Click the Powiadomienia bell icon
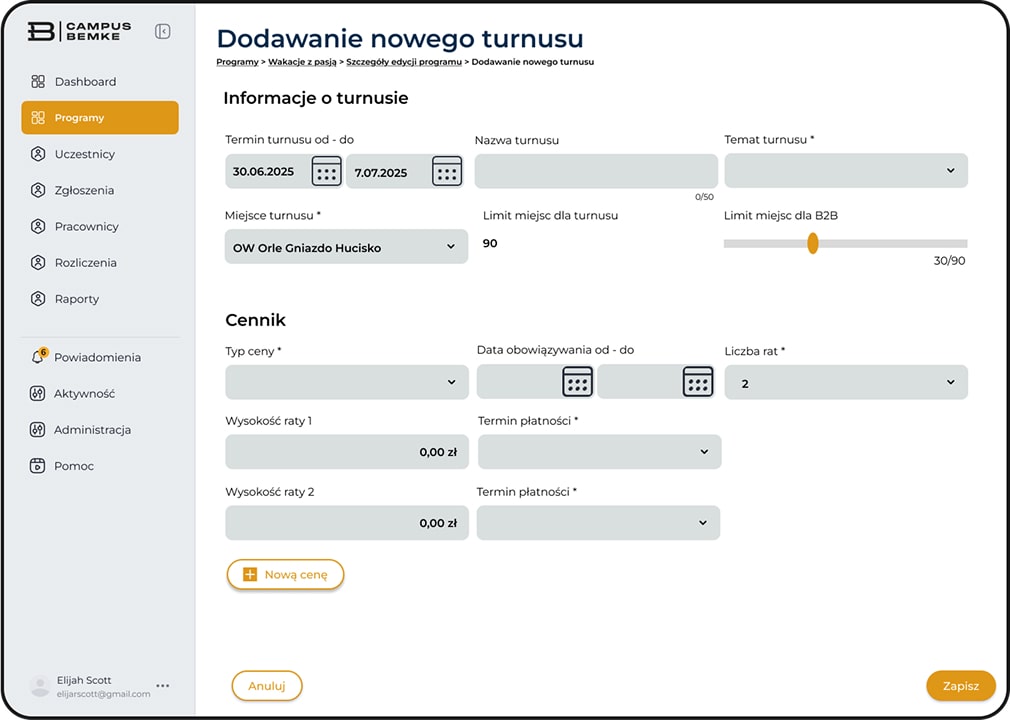 (x=38, y=358)
